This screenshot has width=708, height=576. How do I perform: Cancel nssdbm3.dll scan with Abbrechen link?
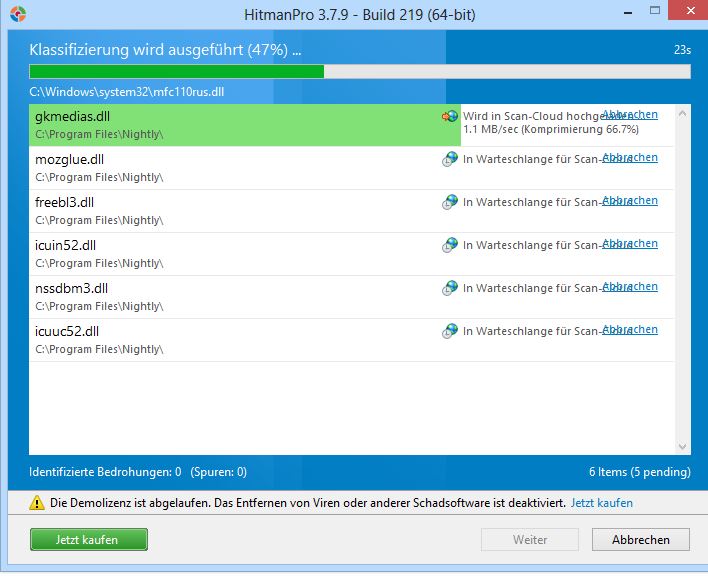coord(630,286)
